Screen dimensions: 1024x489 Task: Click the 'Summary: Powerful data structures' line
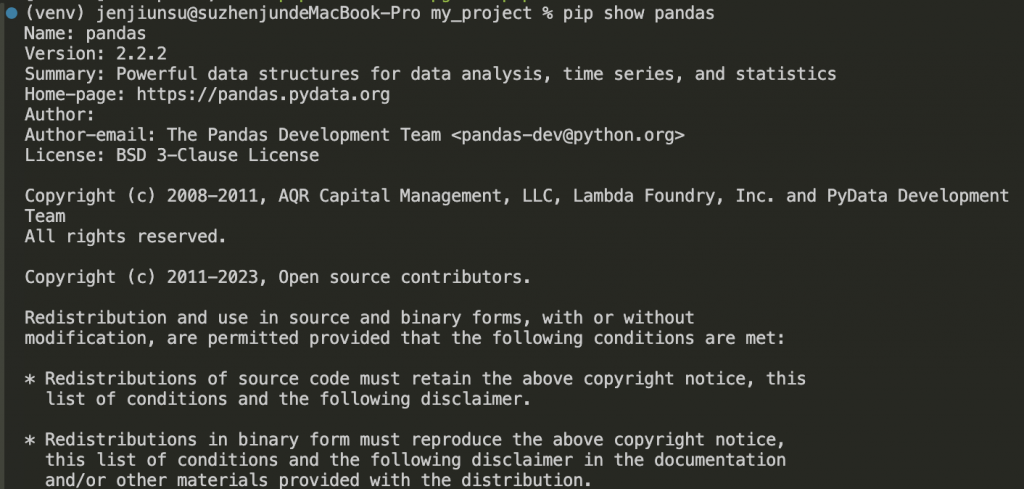click(430, 74)
